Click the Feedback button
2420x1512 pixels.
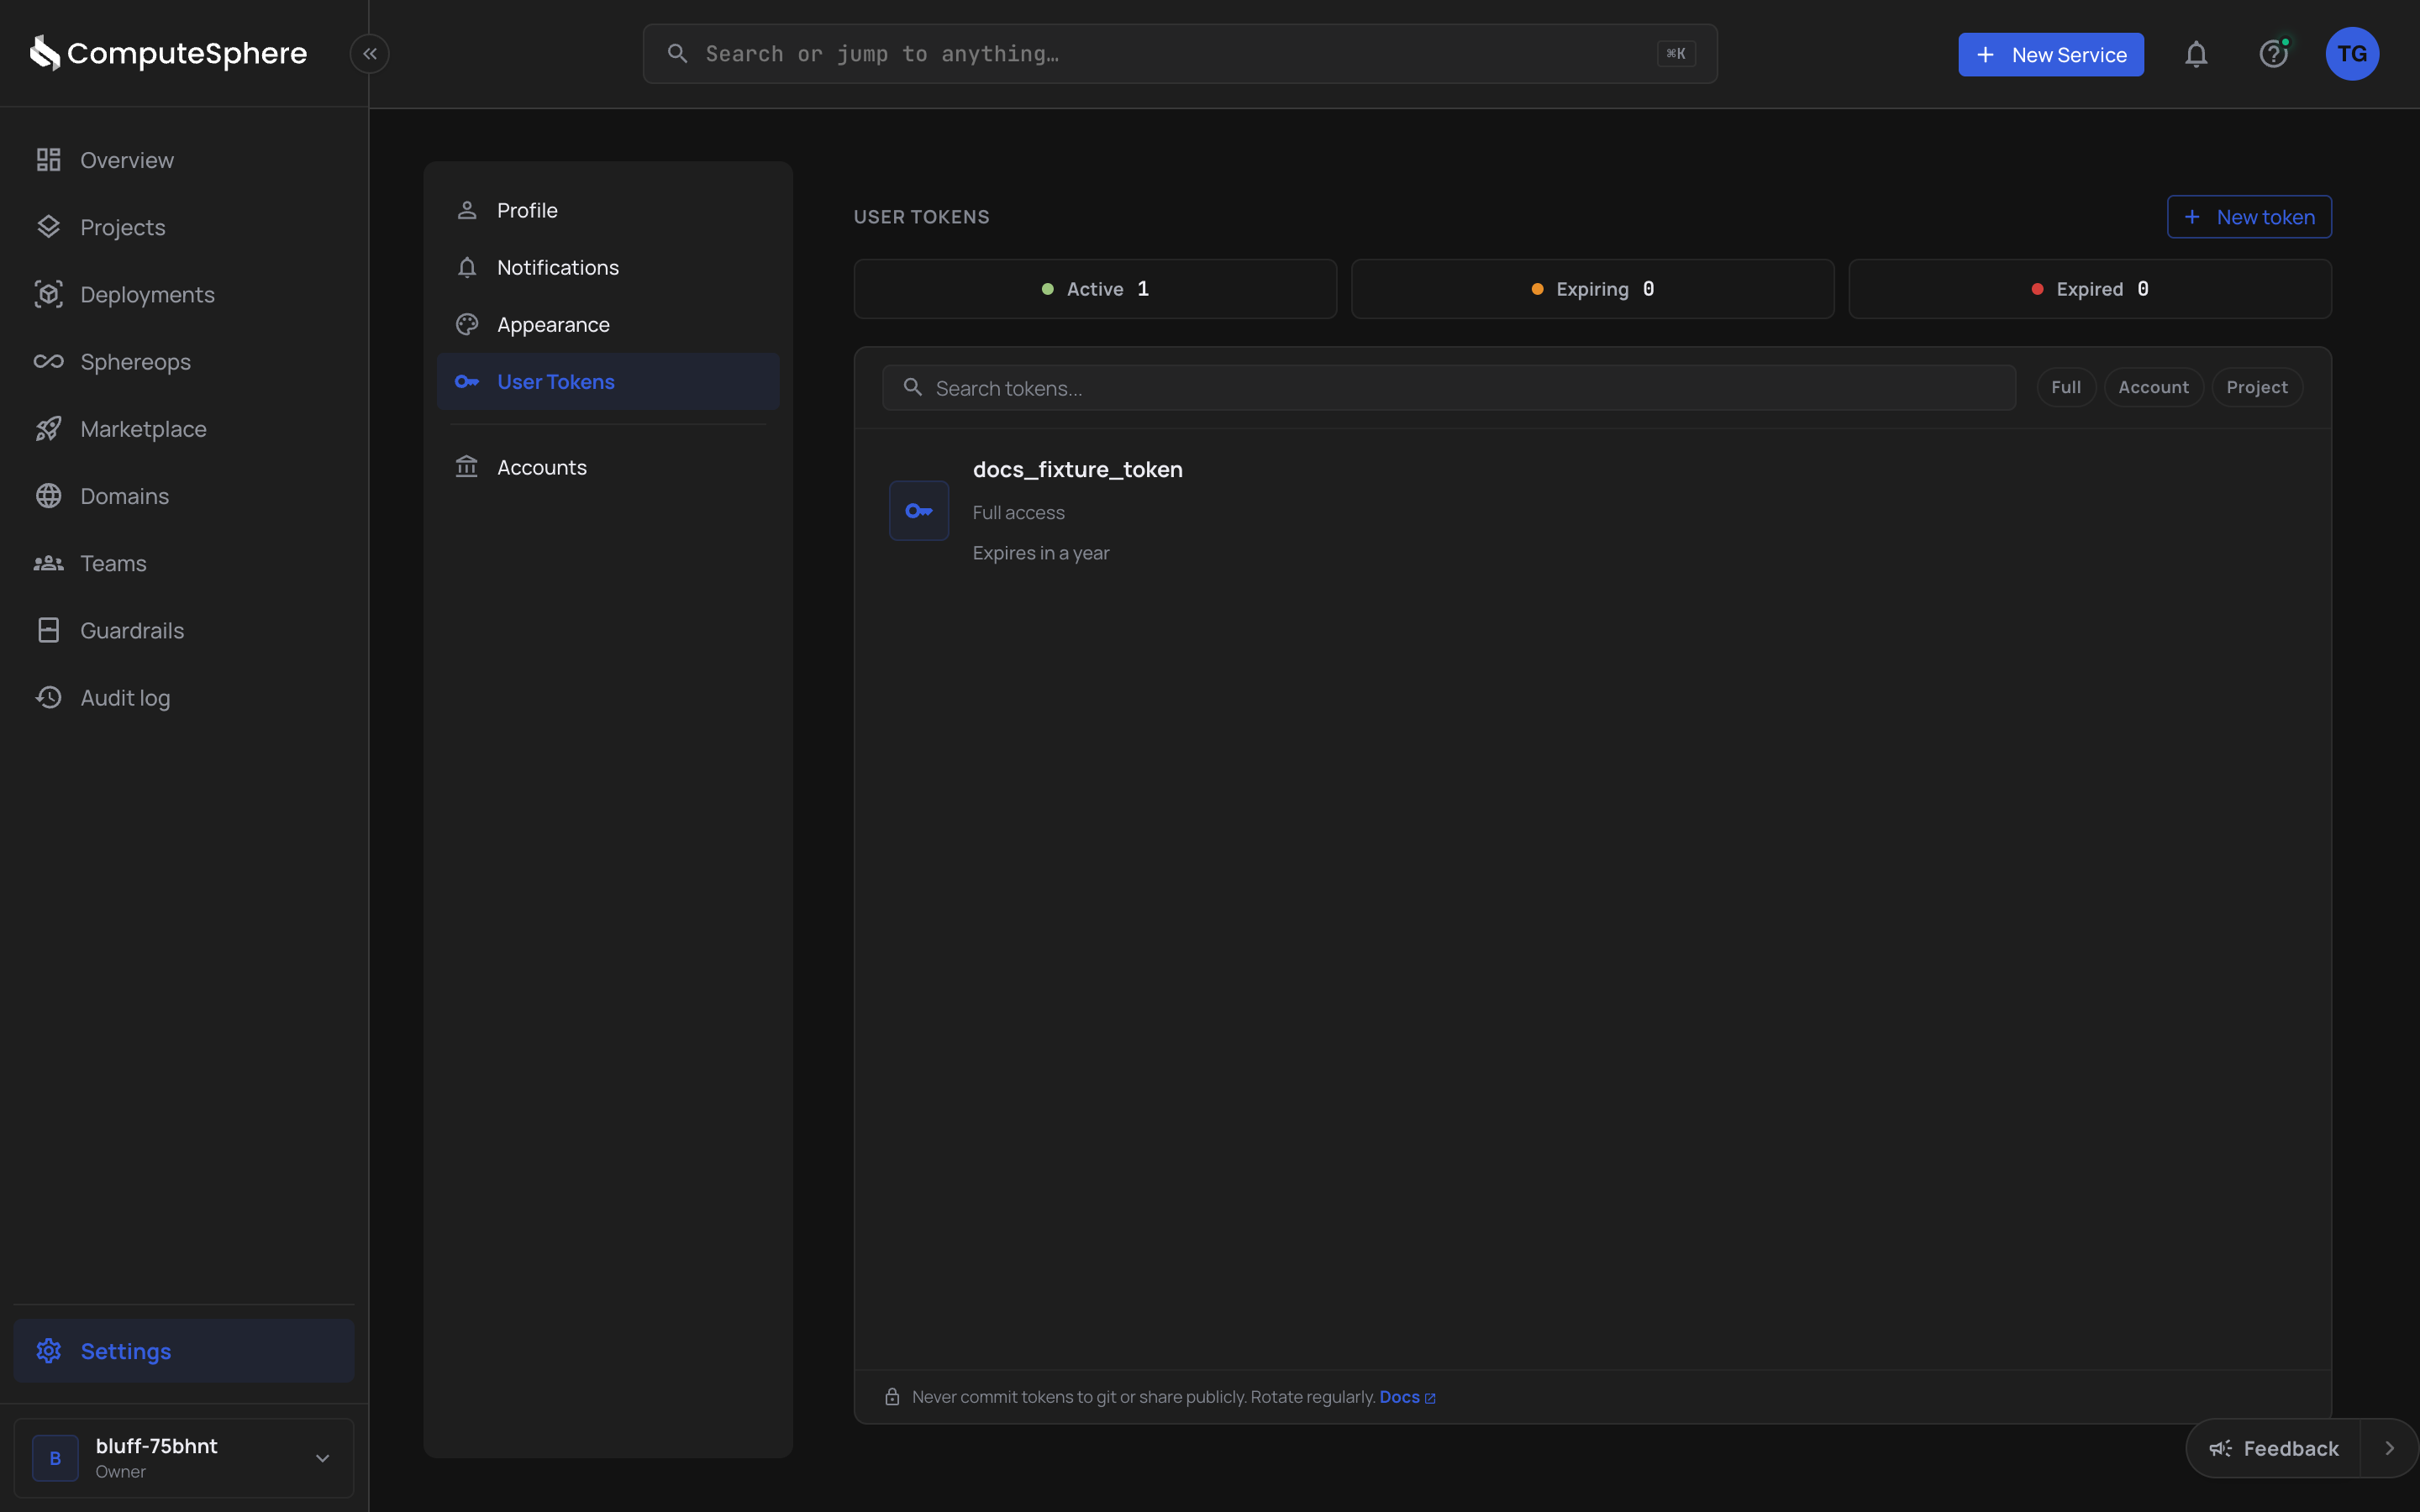[x=2274, y=1448]
